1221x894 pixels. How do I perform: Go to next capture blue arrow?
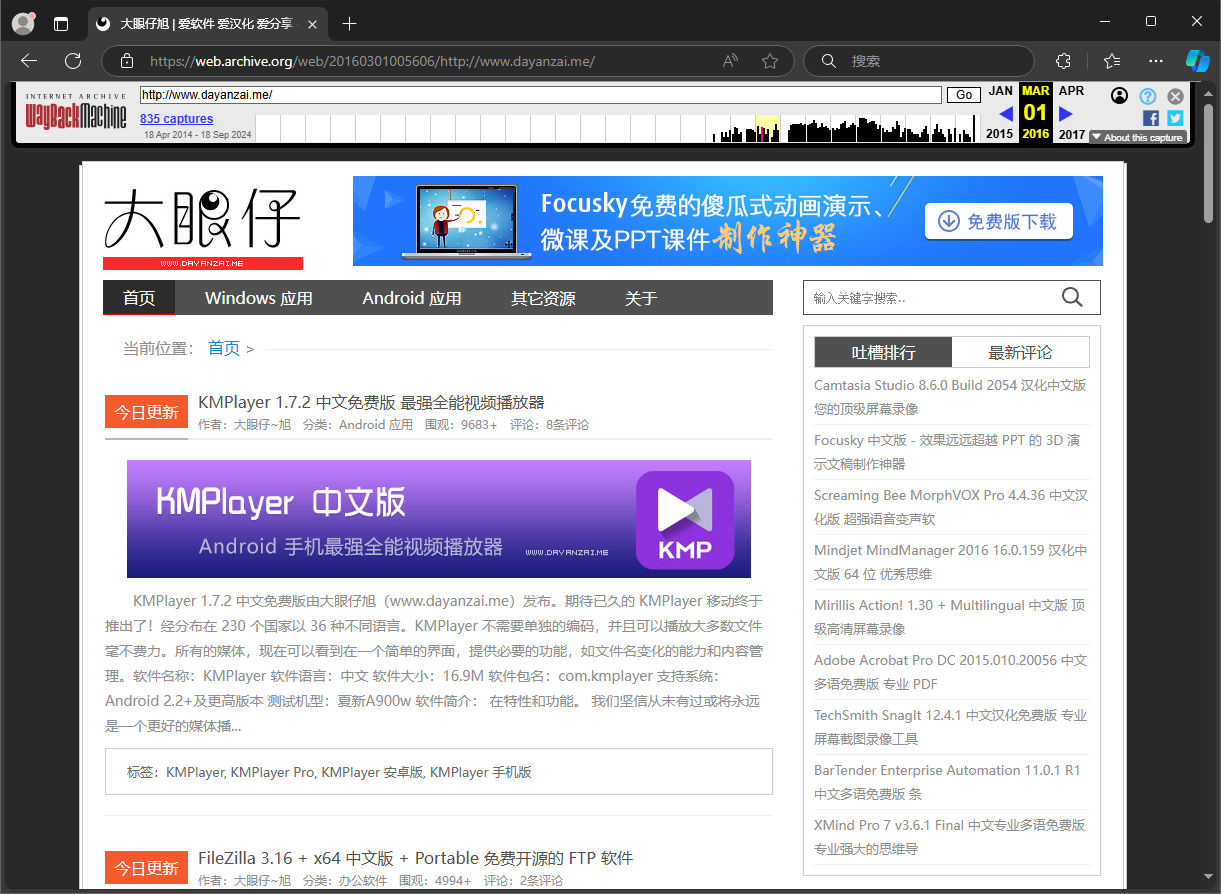coord(1066,113)
